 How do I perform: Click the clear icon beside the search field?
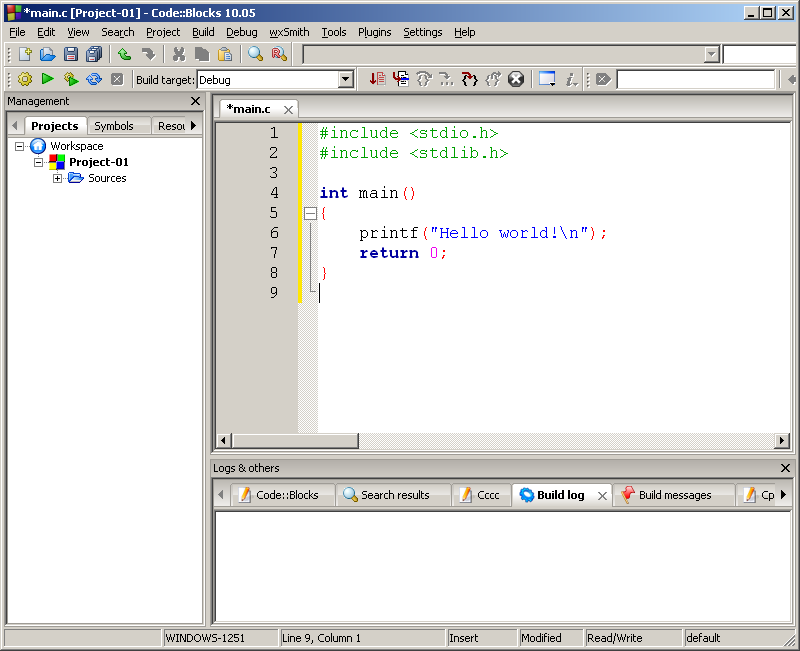click(603, 80)
